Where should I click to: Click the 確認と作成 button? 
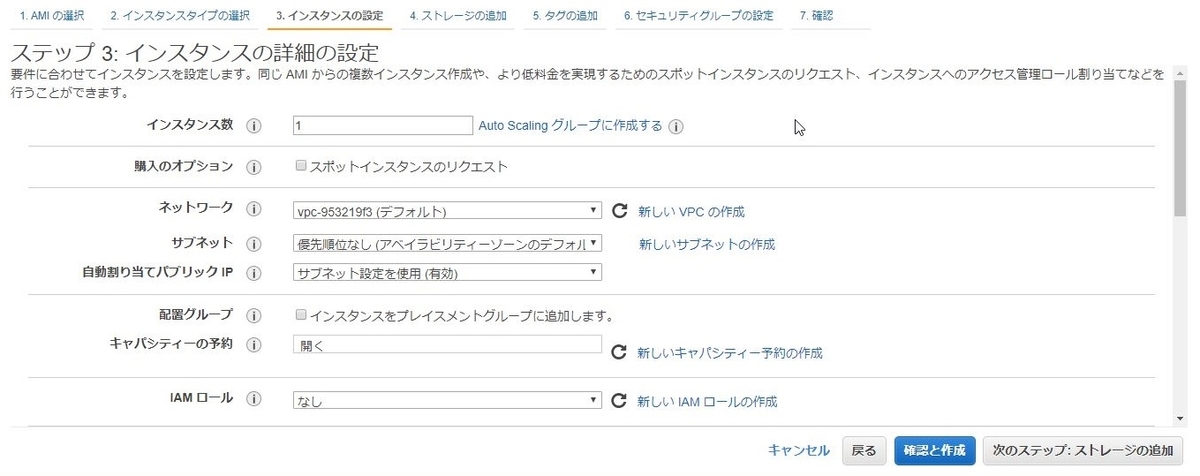[934, 450]
